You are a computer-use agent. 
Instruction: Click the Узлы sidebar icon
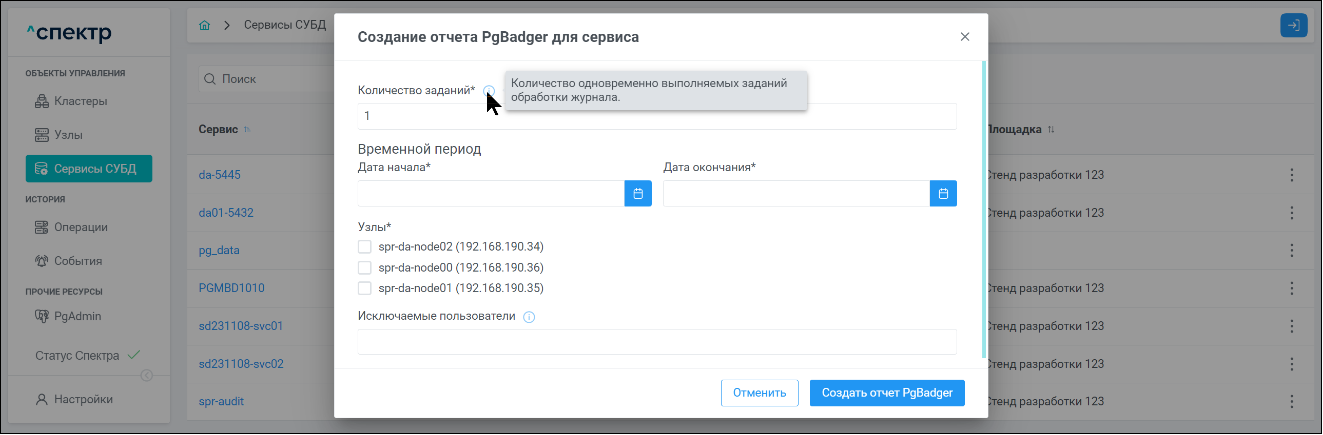[x=42, y=134]
